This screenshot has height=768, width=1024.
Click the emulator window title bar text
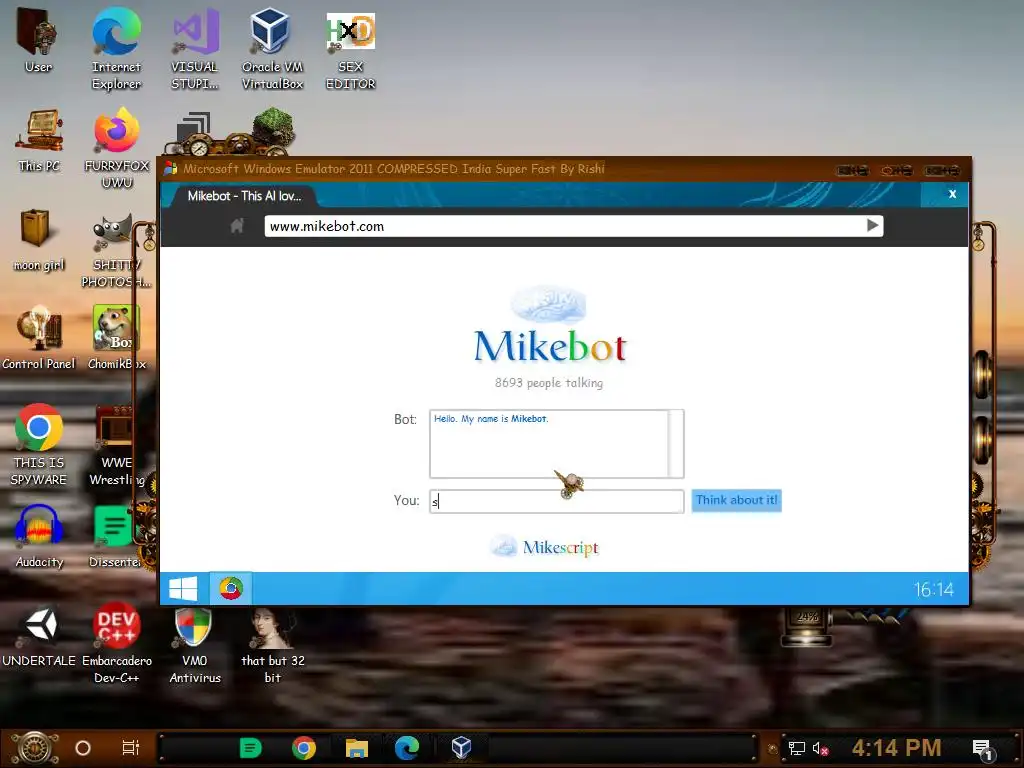(394, 168)
